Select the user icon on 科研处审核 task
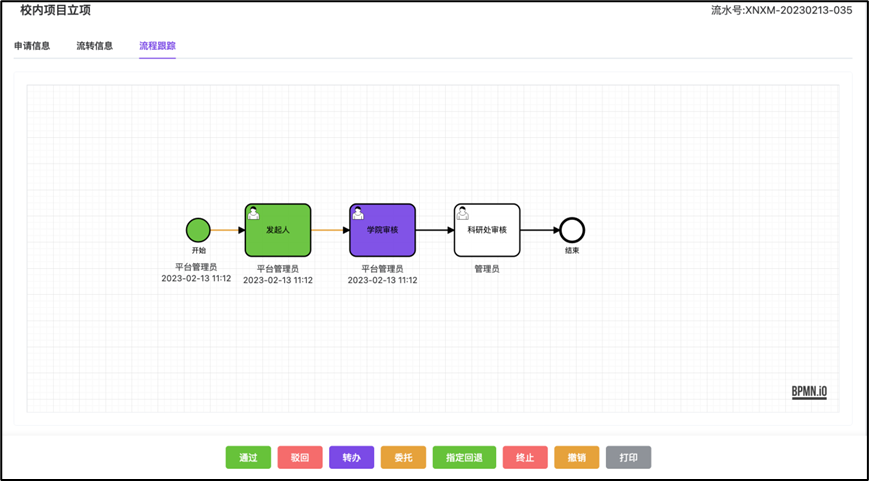Image resolution: width=869 pixels, height=481 pixels. point(462,213)
